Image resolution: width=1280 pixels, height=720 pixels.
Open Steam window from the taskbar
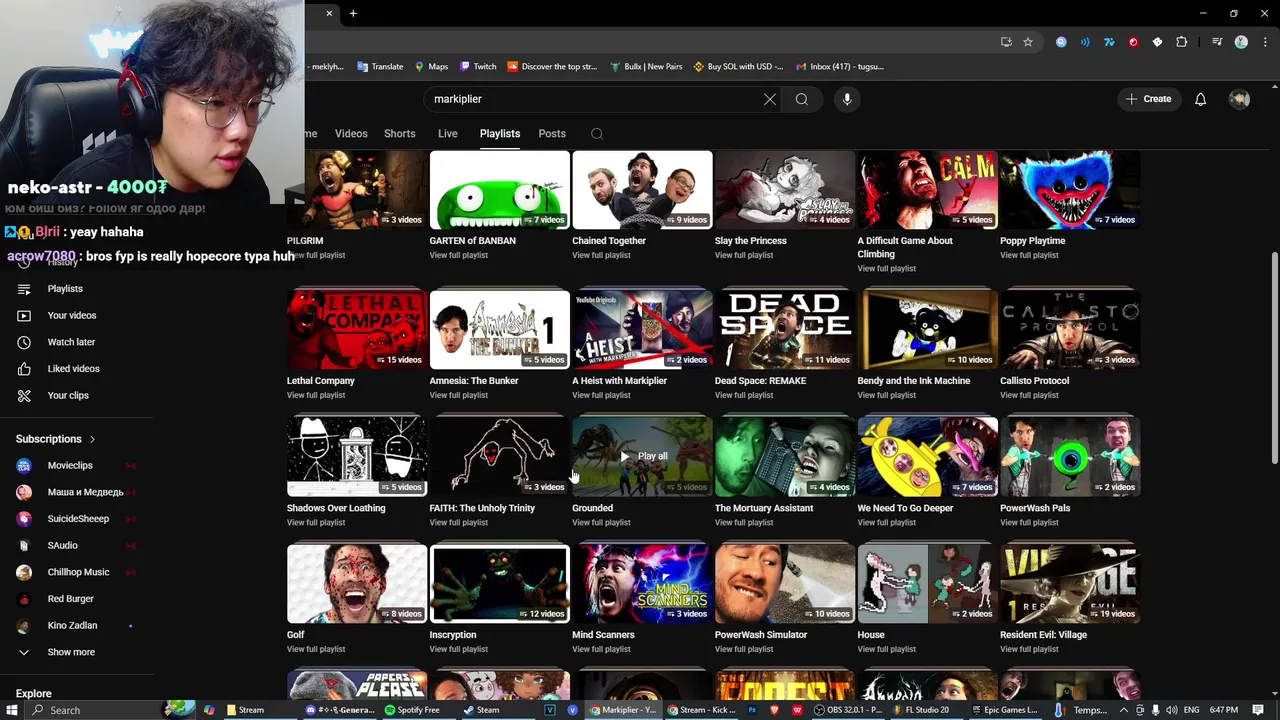coord(482,710)
